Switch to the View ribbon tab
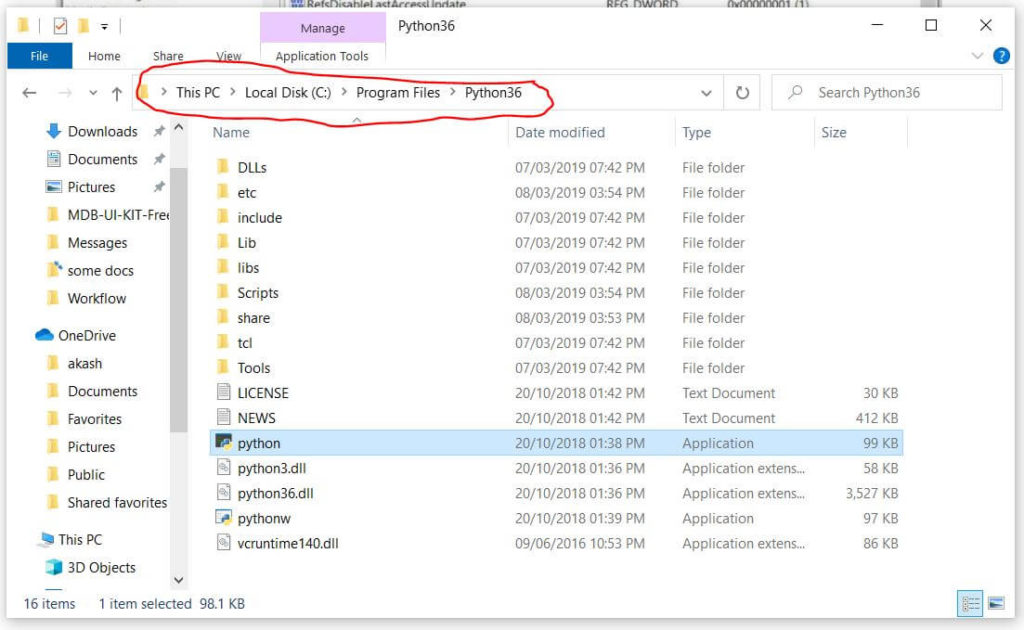This screenshot has height=630, width=1024. coord(229,56)
